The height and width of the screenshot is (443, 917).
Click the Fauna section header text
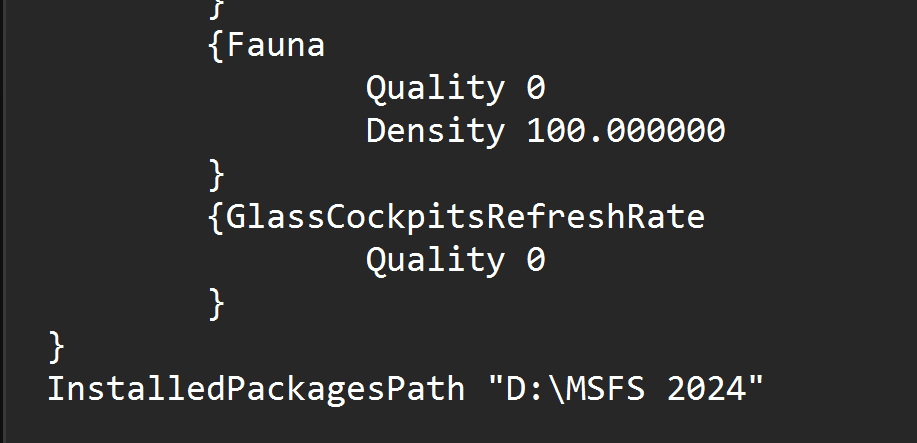pyautogui.click(x=275, y=45)
